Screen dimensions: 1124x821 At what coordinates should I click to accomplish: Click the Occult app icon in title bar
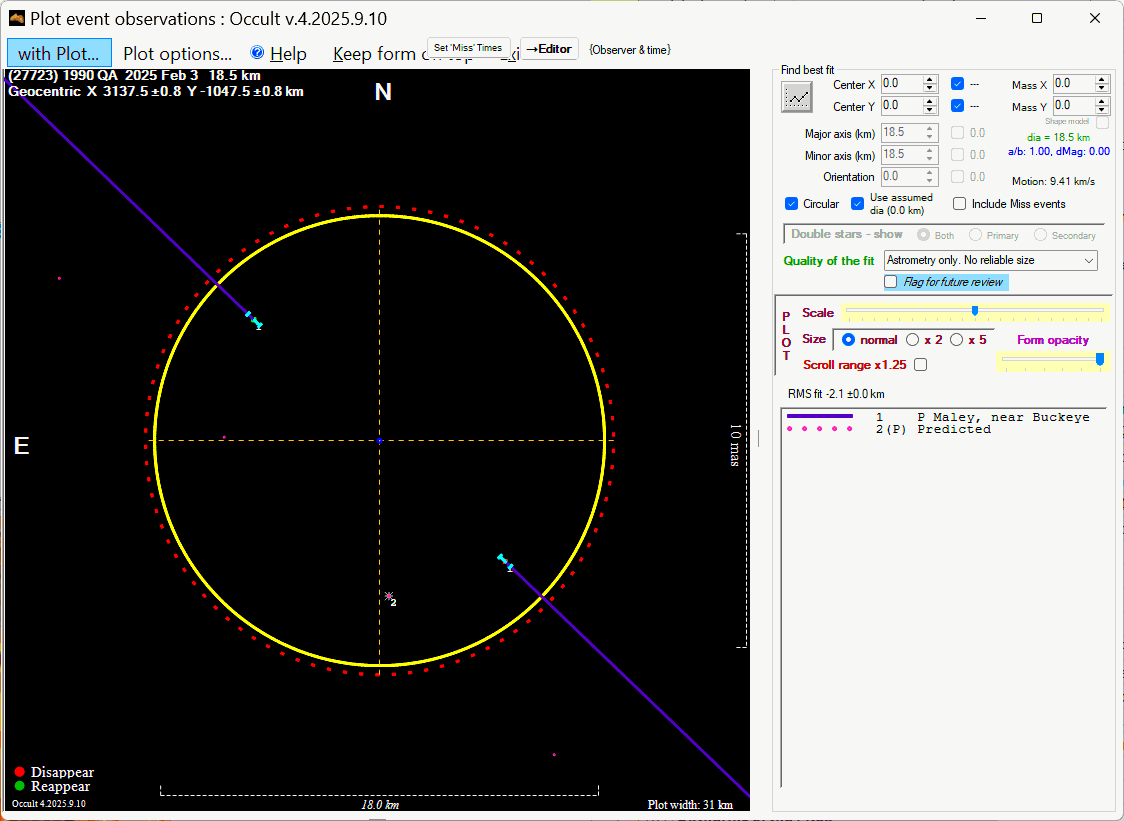pos(16,18)
